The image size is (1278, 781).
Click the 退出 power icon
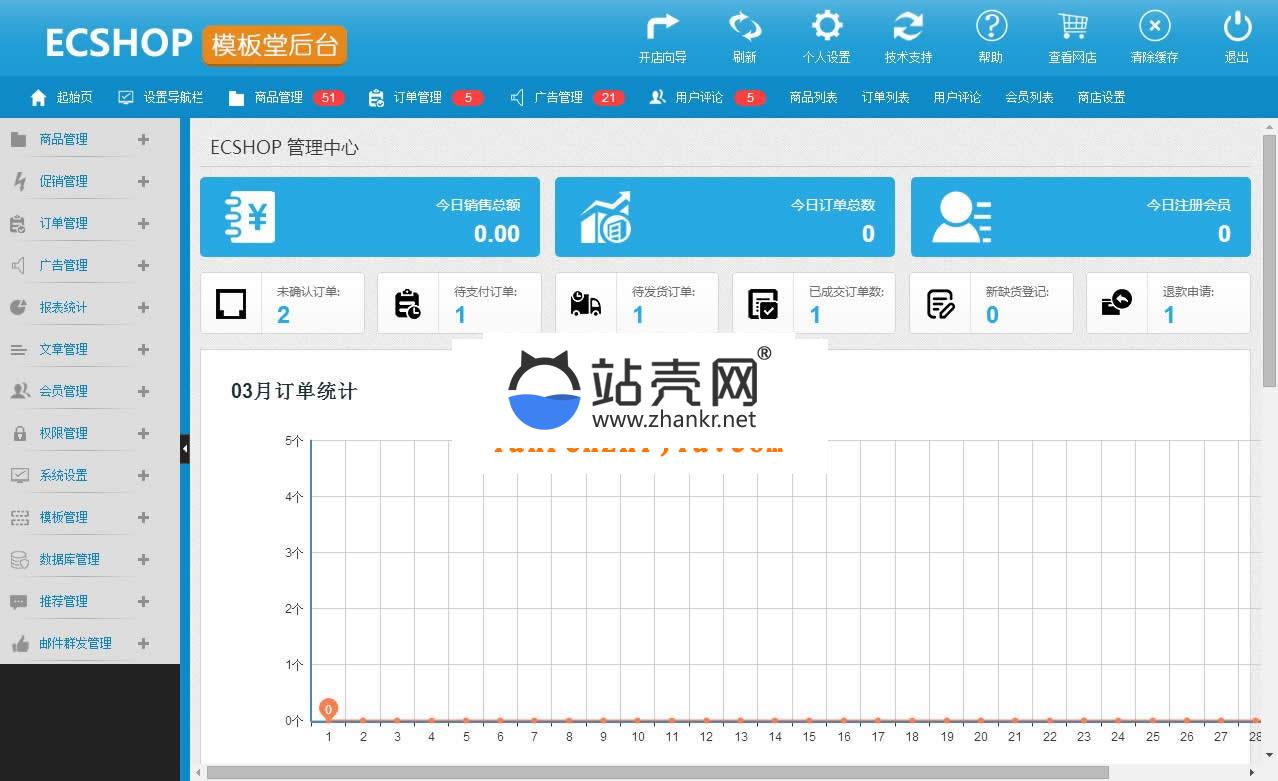(x=1237, y=27)
